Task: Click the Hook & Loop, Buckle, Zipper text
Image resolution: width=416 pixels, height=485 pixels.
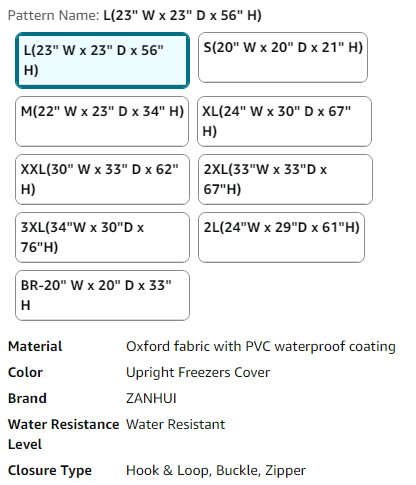Action: click(x=216, y=470)
